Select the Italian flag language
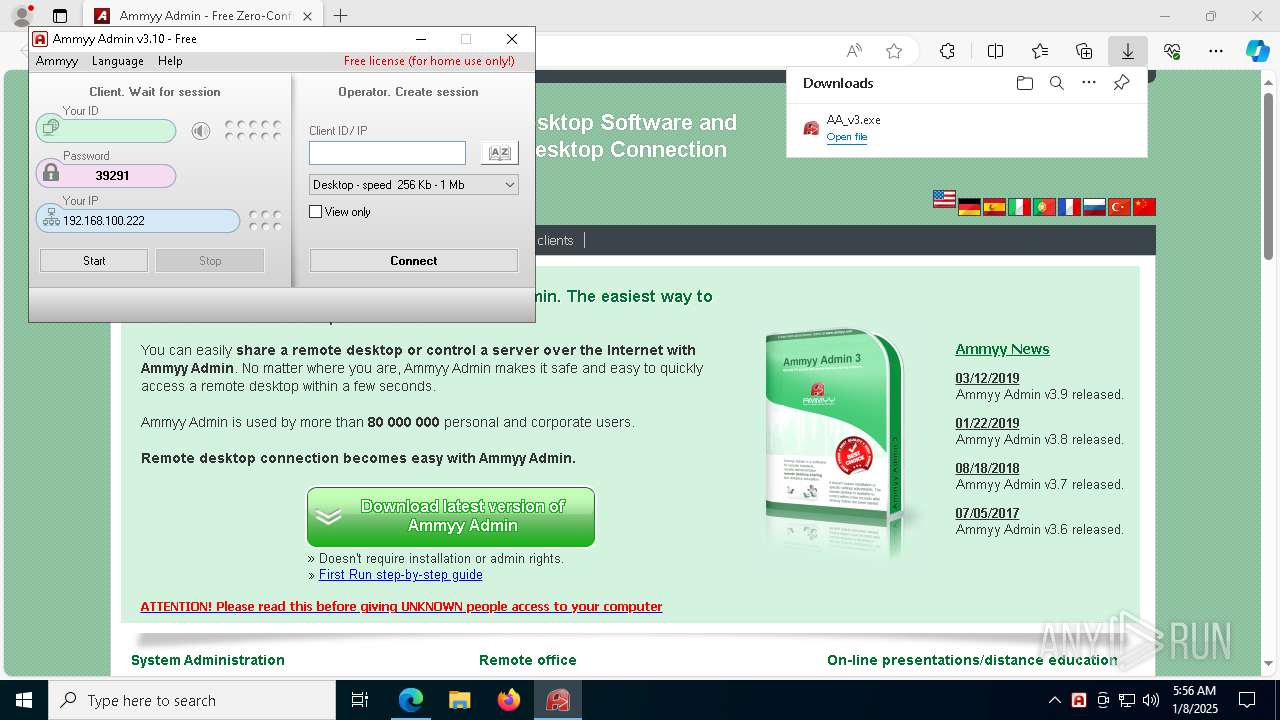This screenshot has height=720, width=1280. (1019, 207)
